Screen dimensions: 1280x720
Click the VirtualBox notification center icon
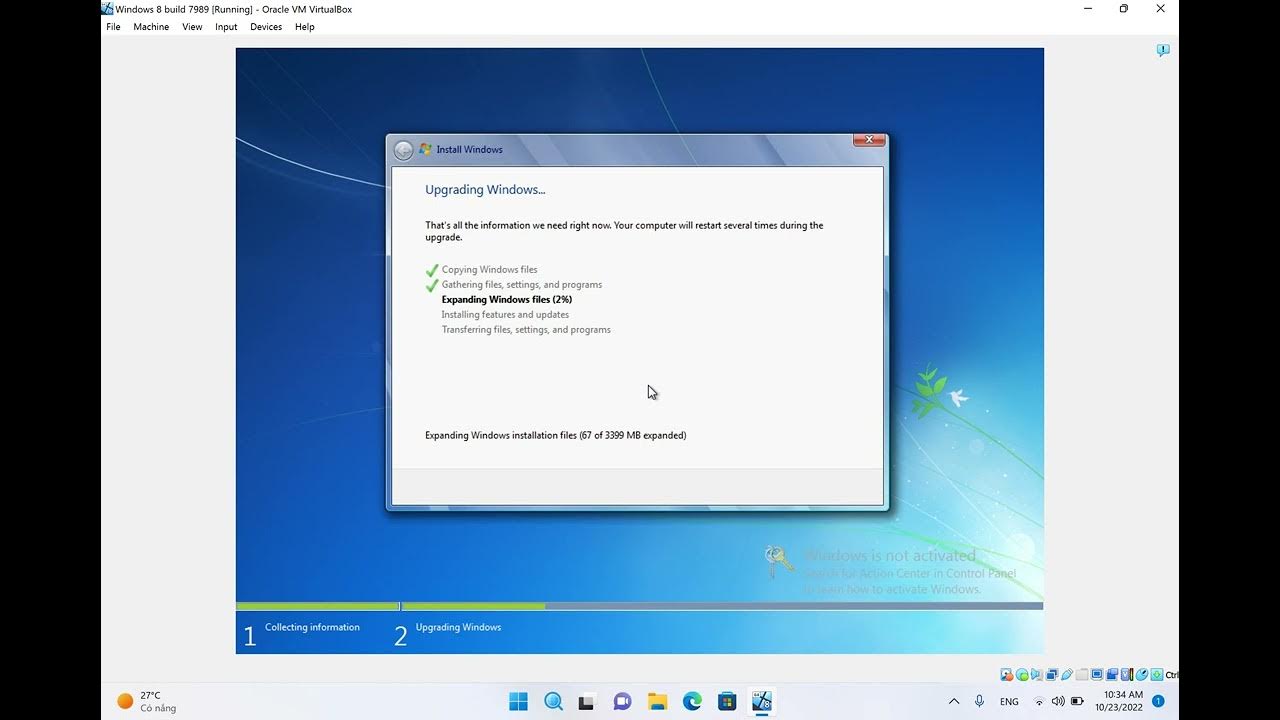pyautogui.click(x=1162, y=50)
